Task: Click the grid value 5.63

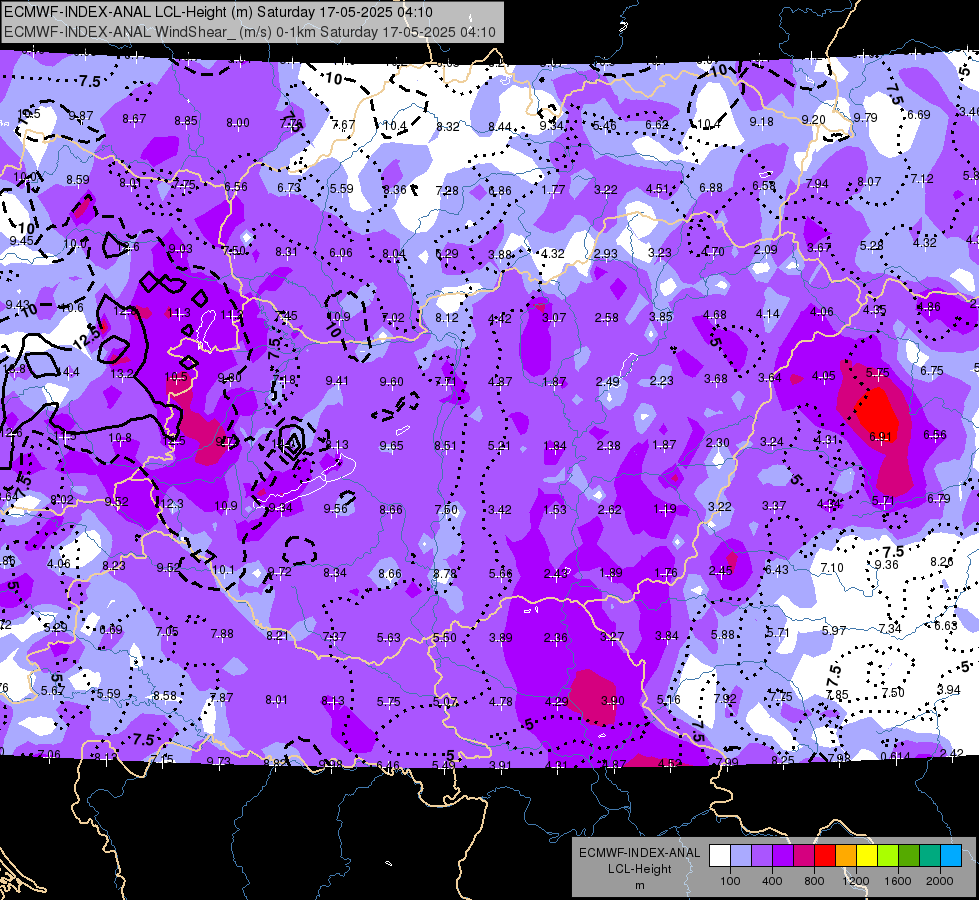Action: pyautogui.click(x=388, y=638)
